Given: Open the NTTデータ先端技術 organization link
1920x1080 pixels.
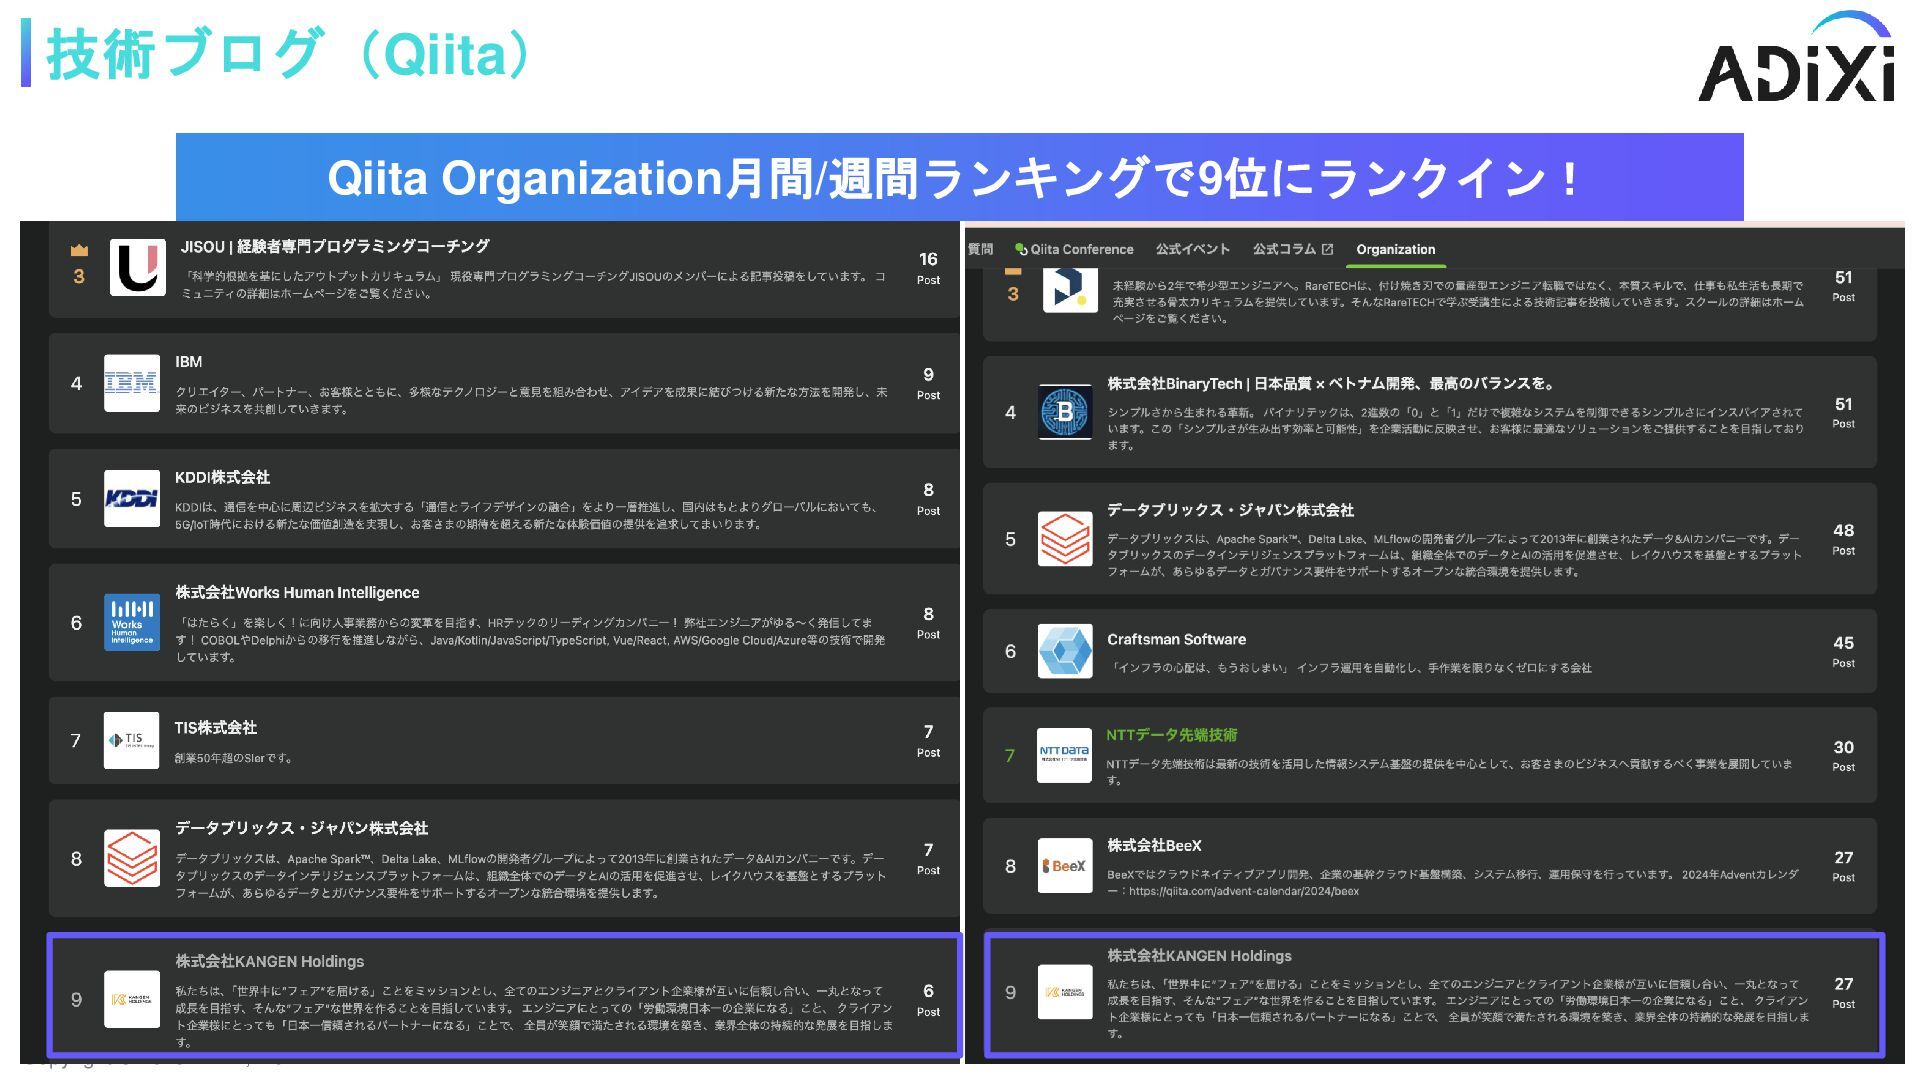Looking at the screenshot, I should click(1171, 735).
